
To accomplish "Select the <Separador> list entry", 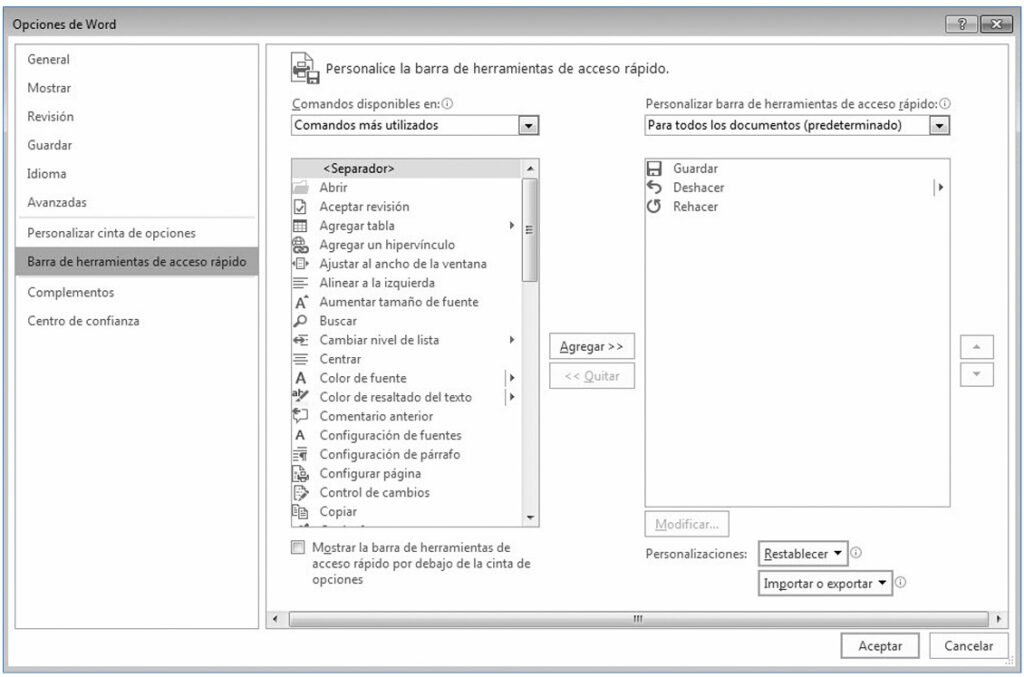I will [x=406, y=168].
